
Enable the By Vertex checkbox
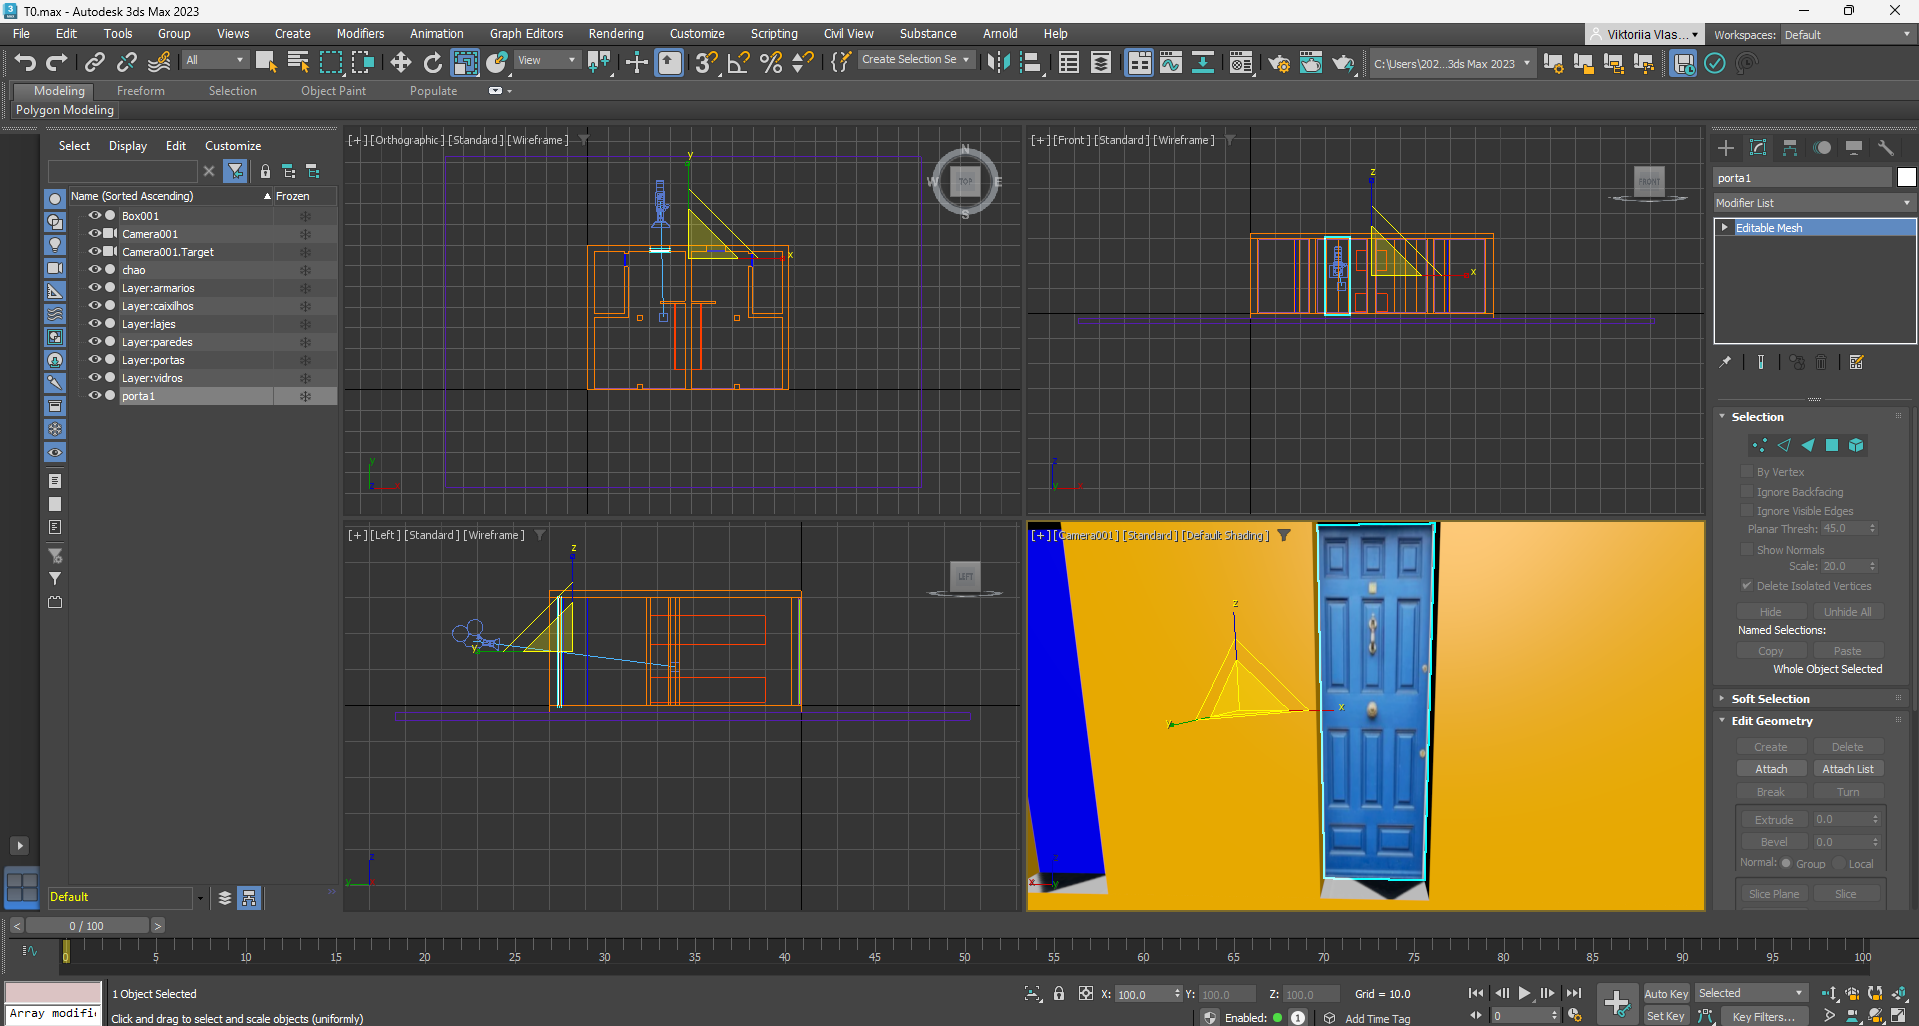1747,472
